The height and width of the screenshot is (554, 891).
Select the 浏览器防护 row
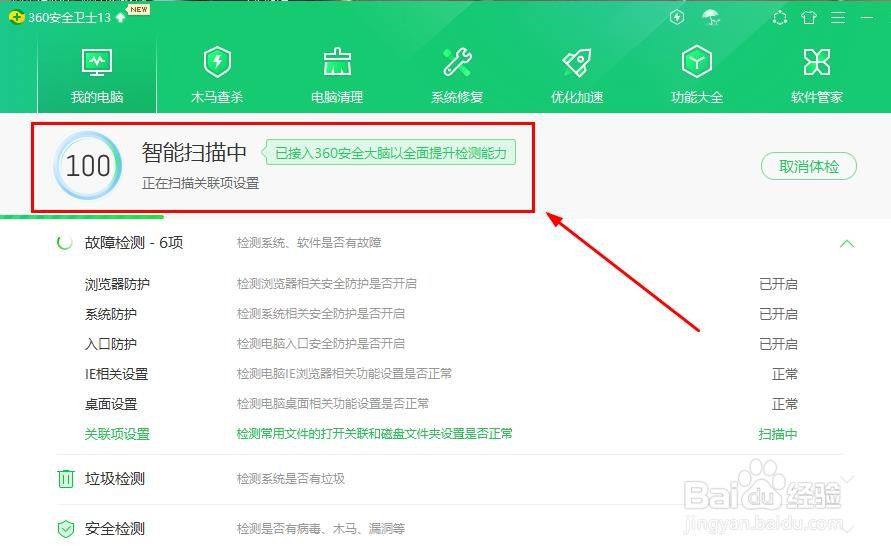pos(441,284)
